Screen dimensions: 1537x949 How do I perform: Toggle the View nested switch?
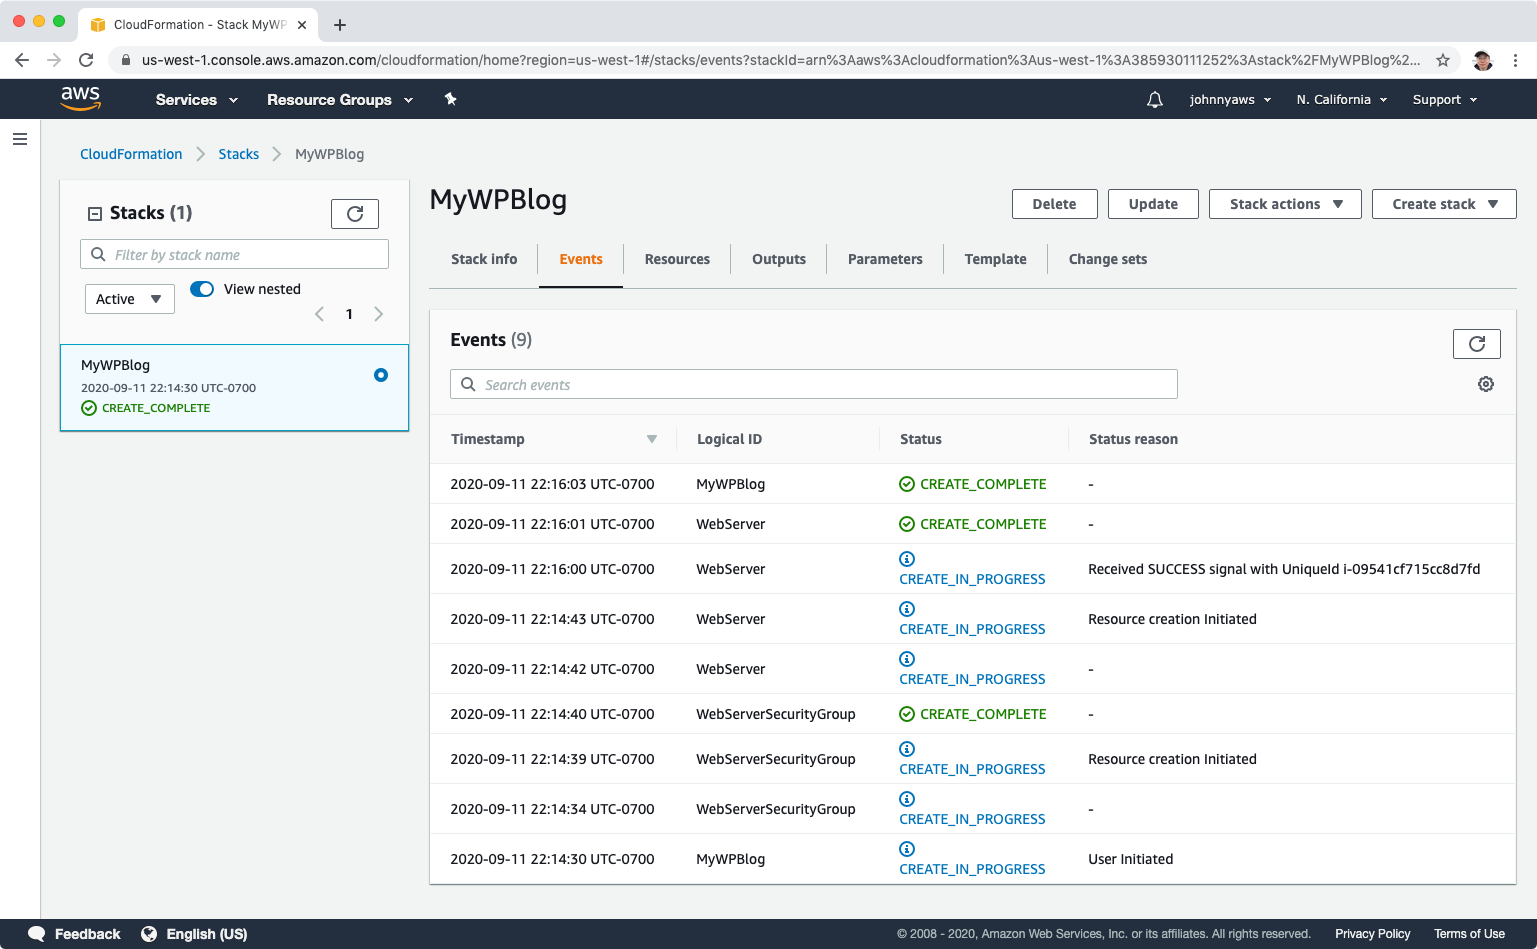(x=202, y=289)
